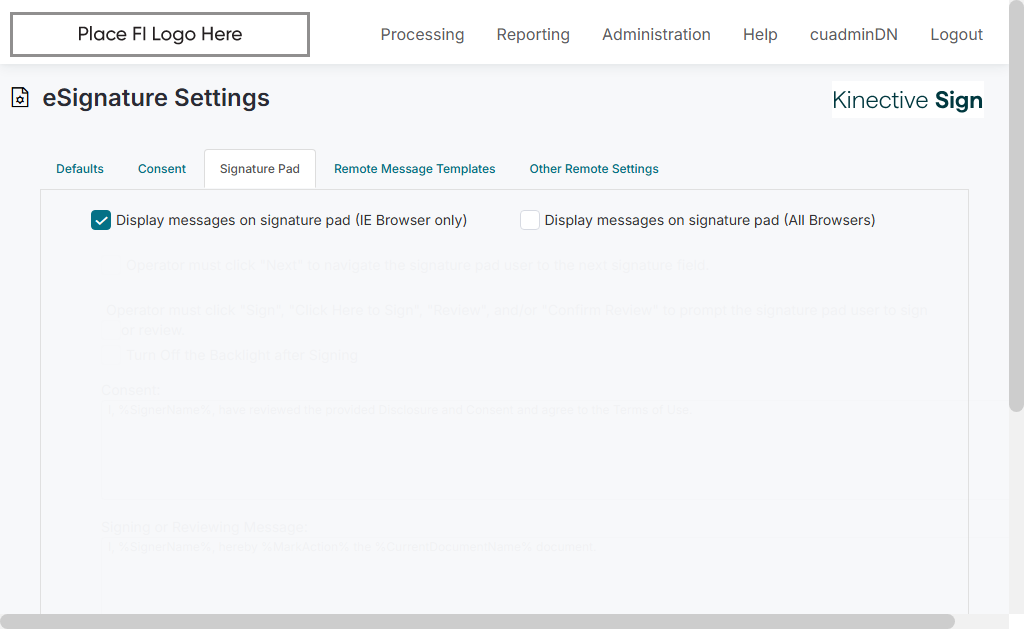1024x629 pixels.
Task: Click the Place FI Logo Here placeholder
Action: 160,35
